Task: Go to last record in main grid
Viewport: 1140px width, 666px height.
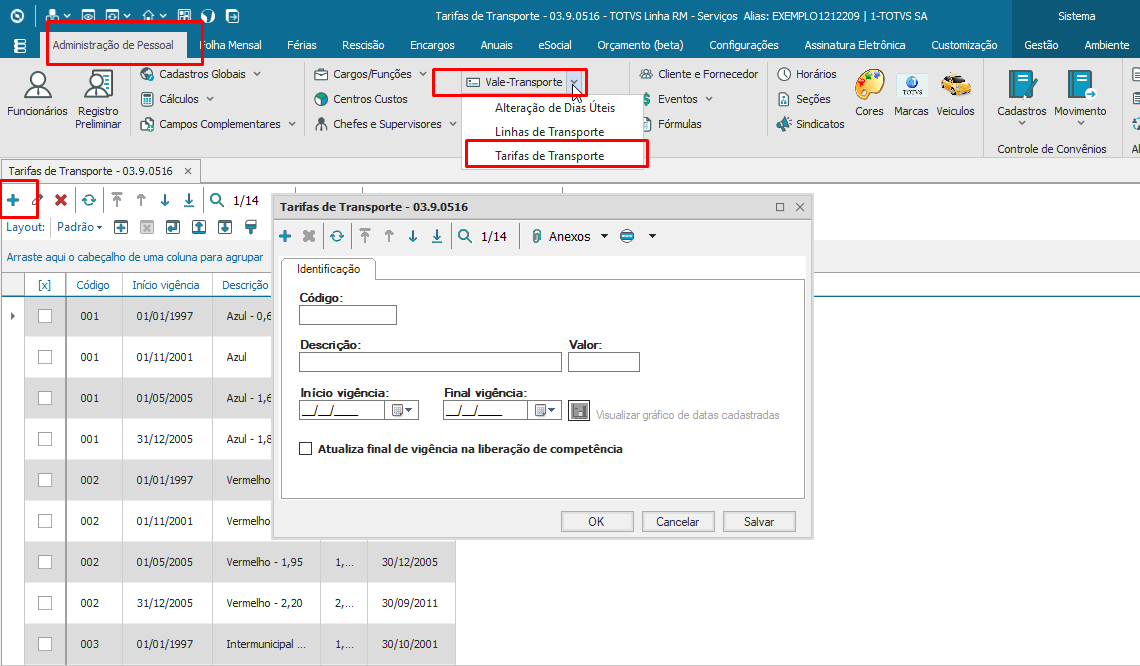Action: point(189,200)
